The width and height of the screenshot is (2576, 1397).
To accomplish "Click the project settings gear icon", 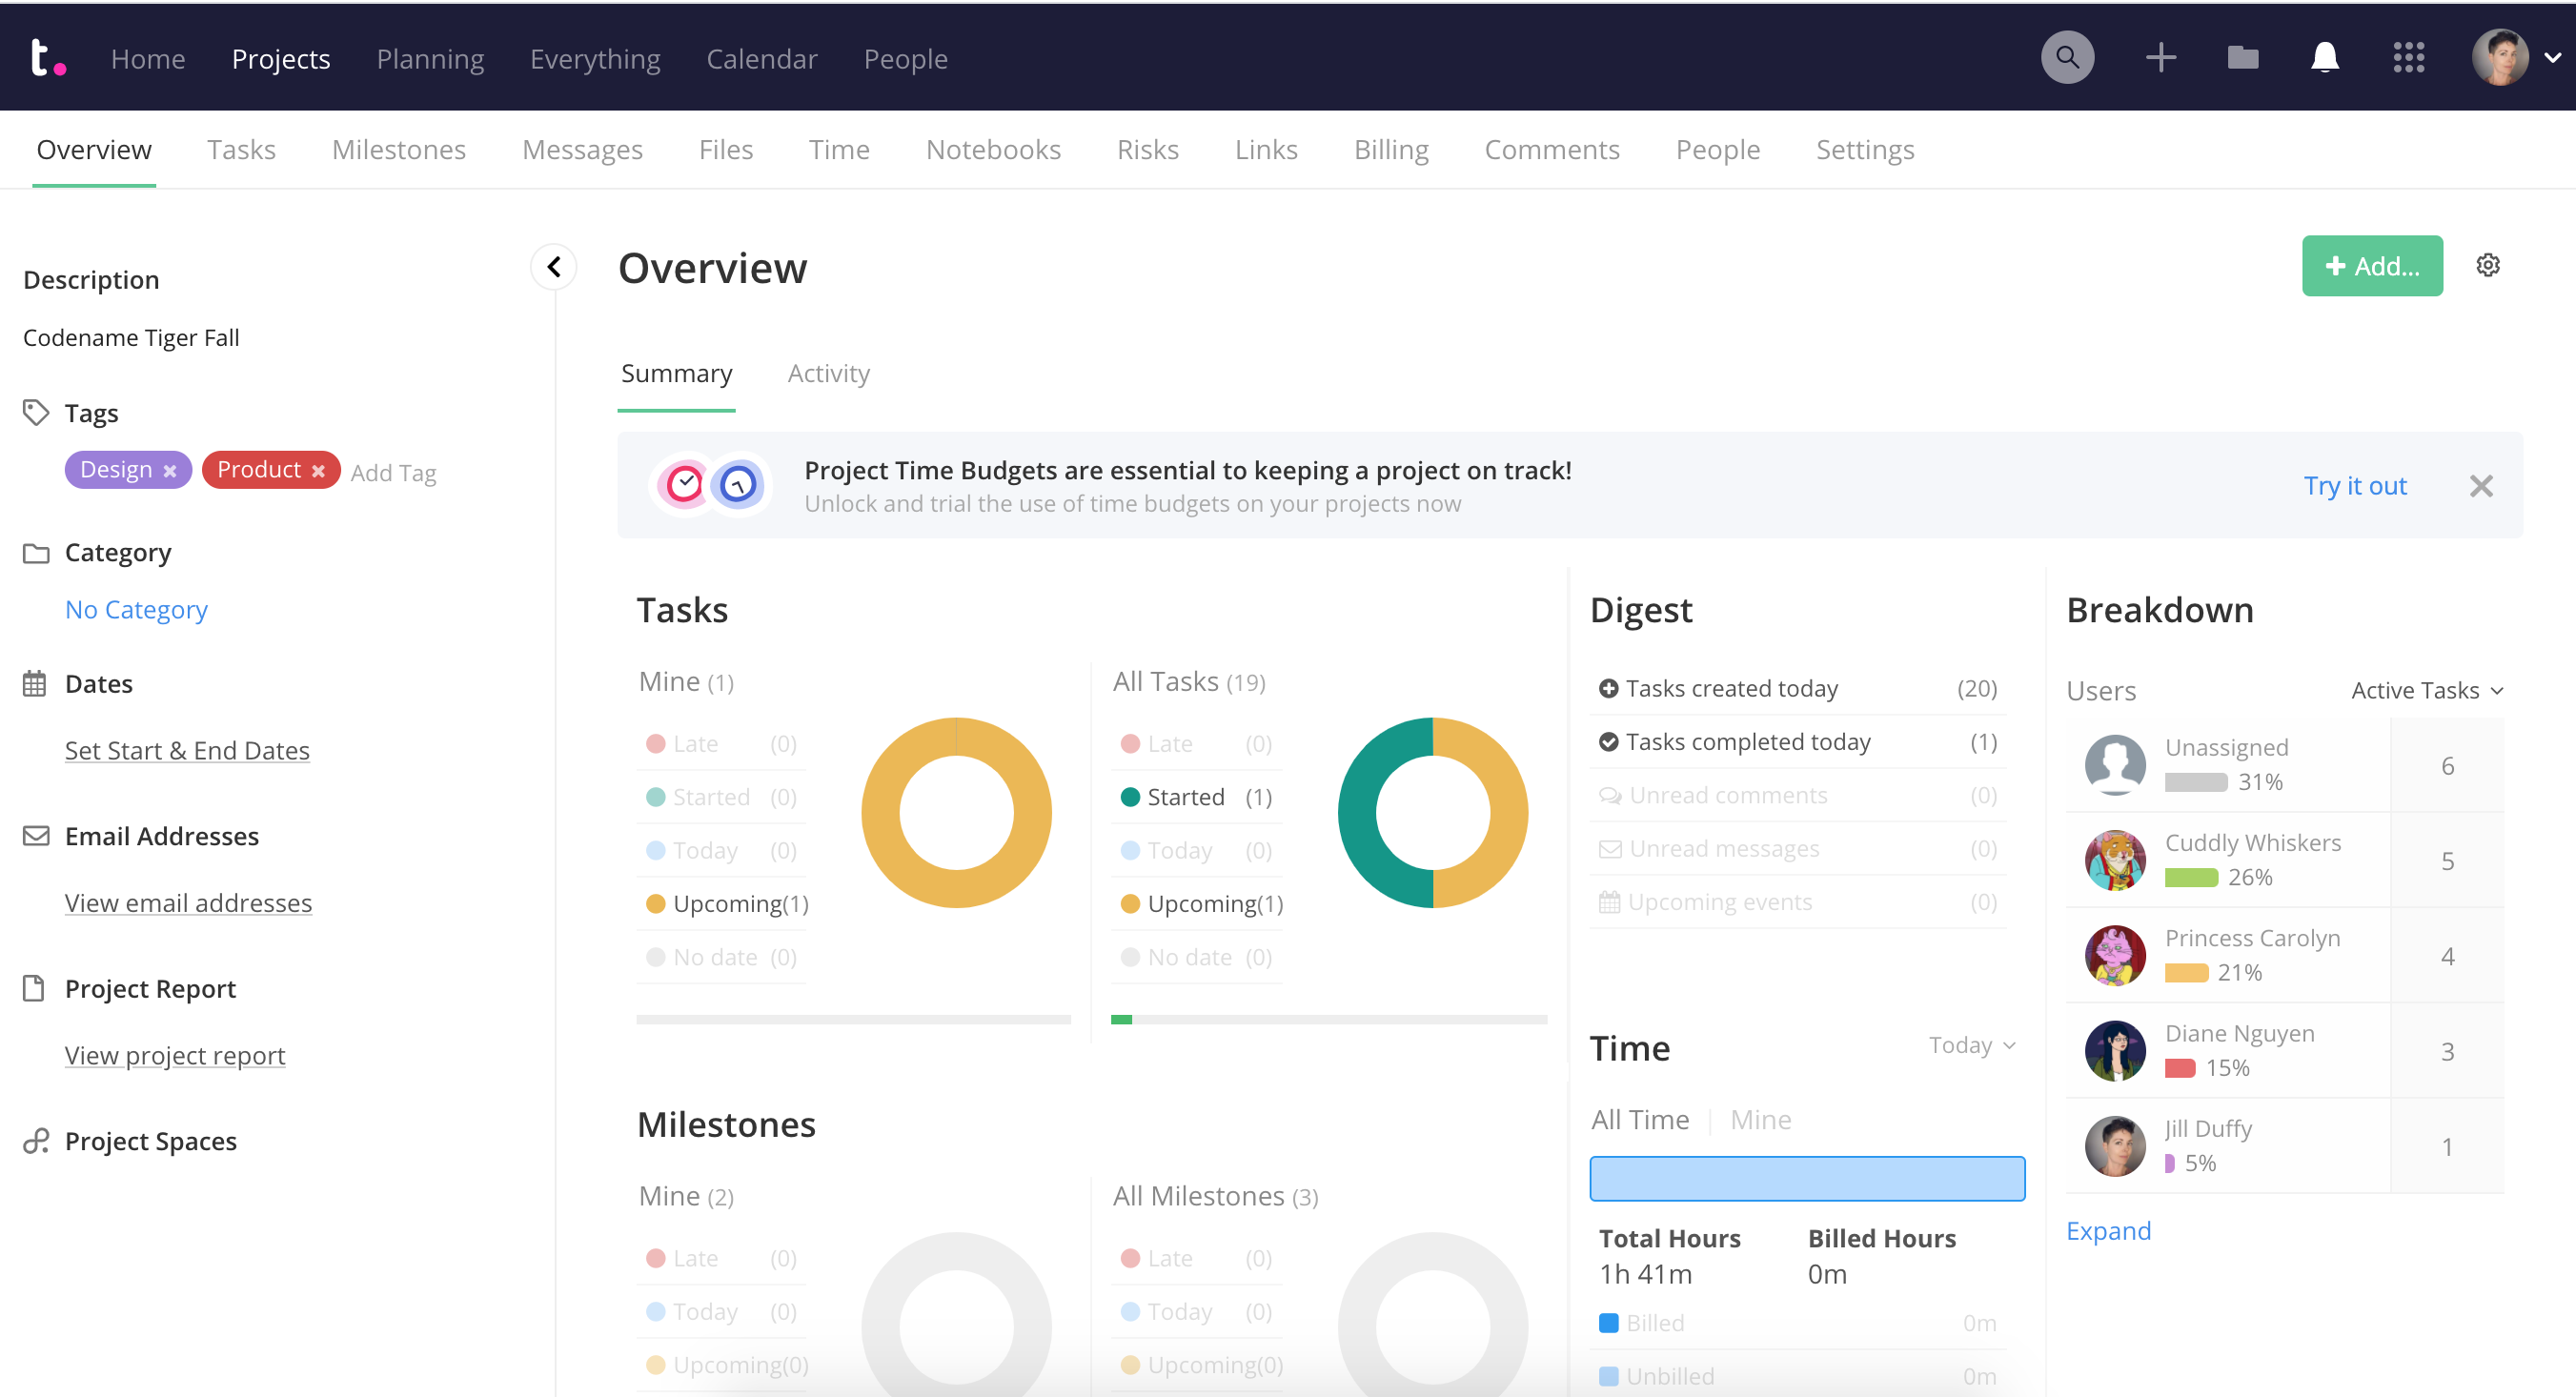I will [2486, 265].
